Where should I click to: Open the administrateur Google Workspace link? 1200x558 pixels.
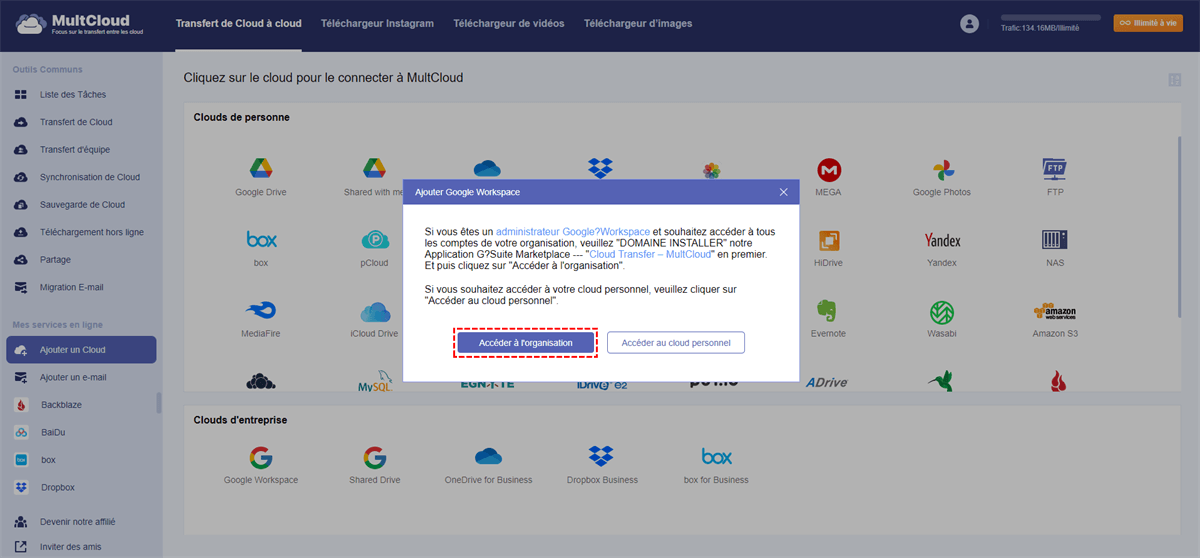(572, 231)
